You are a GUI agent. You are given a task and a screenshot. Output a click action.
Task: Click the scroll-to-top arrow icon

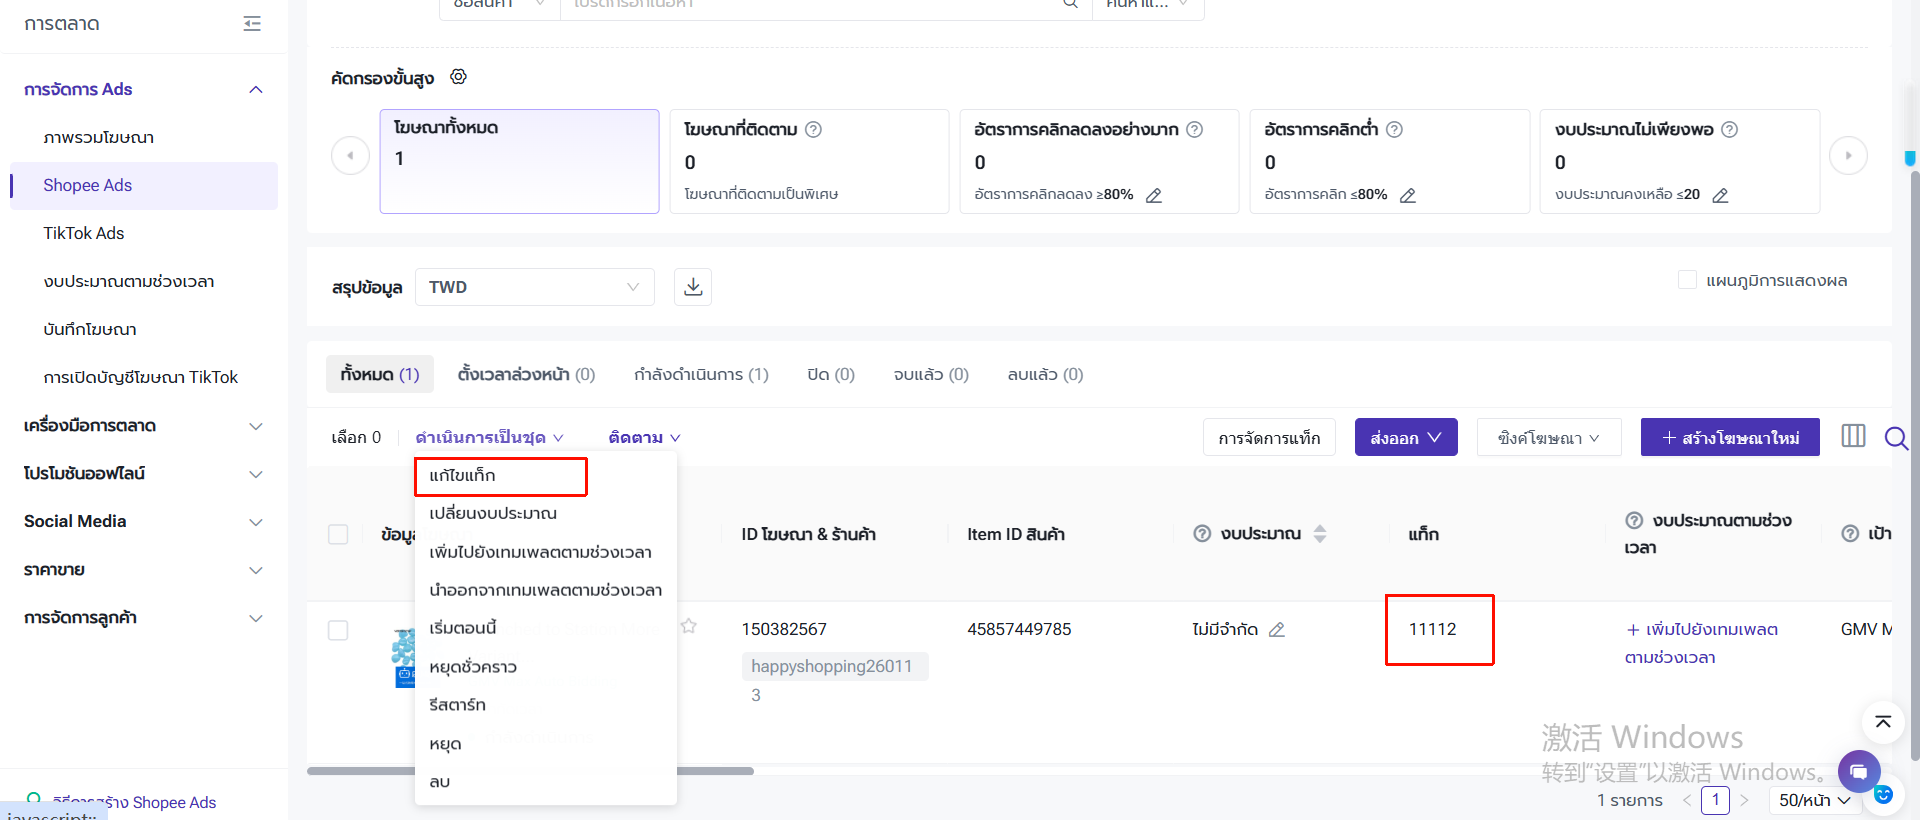(x=1882, y=722)
